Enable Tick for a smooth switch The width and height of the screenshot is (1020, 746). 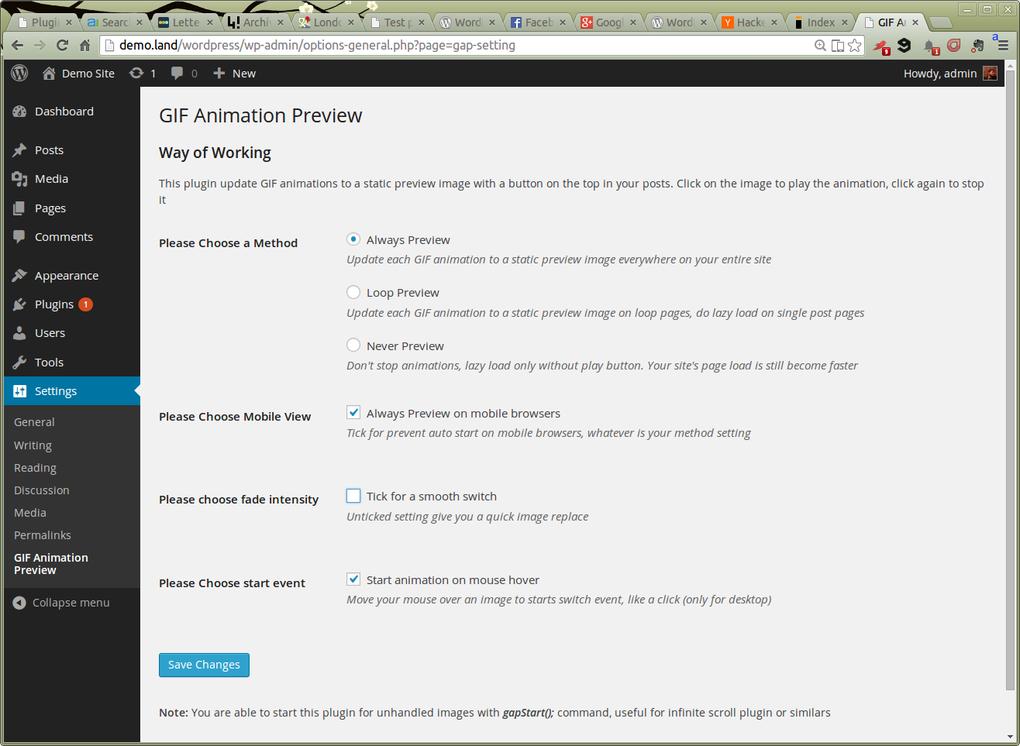pyautogui.click(x=353, y=495)
